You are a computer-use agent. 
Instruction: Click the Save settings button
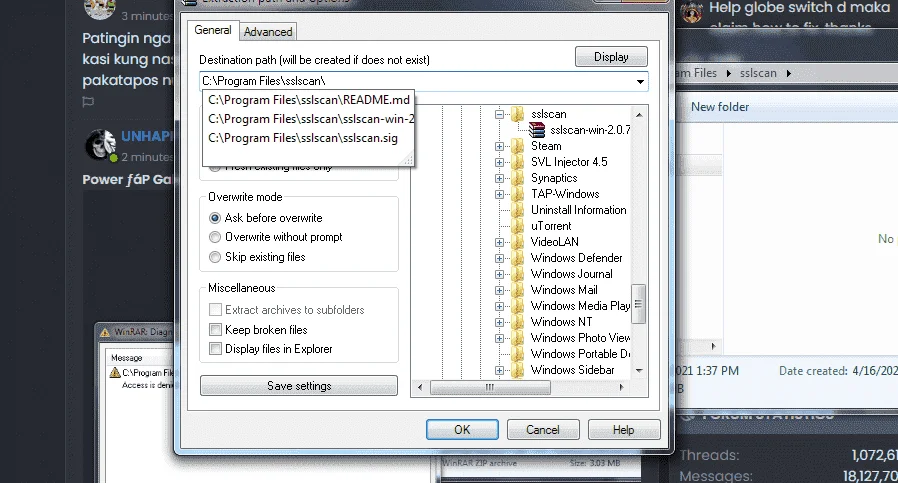(299, 386)
